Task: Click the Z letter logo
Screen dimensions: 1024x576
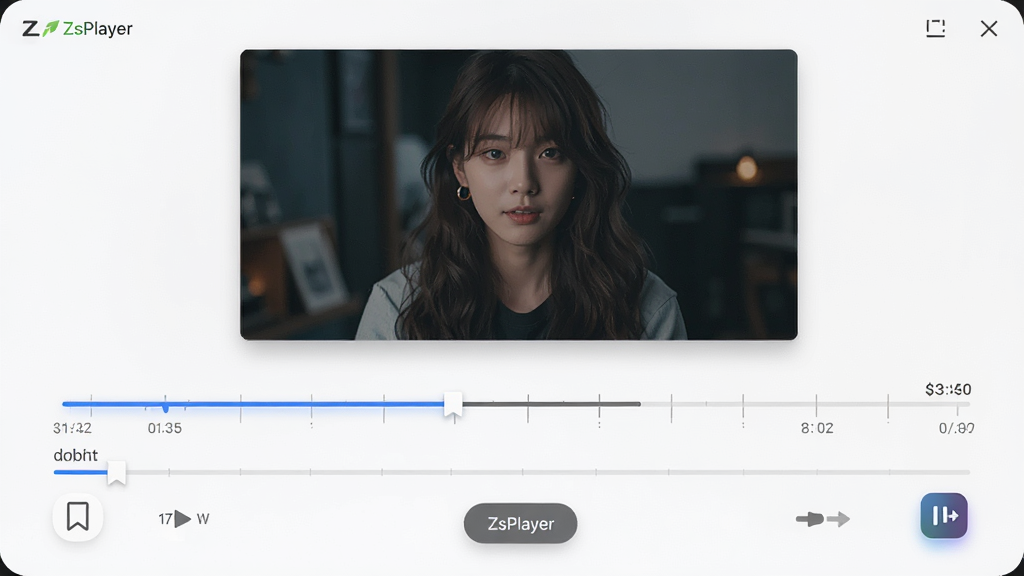Action: pyautogui.click(x=30, y=29)
